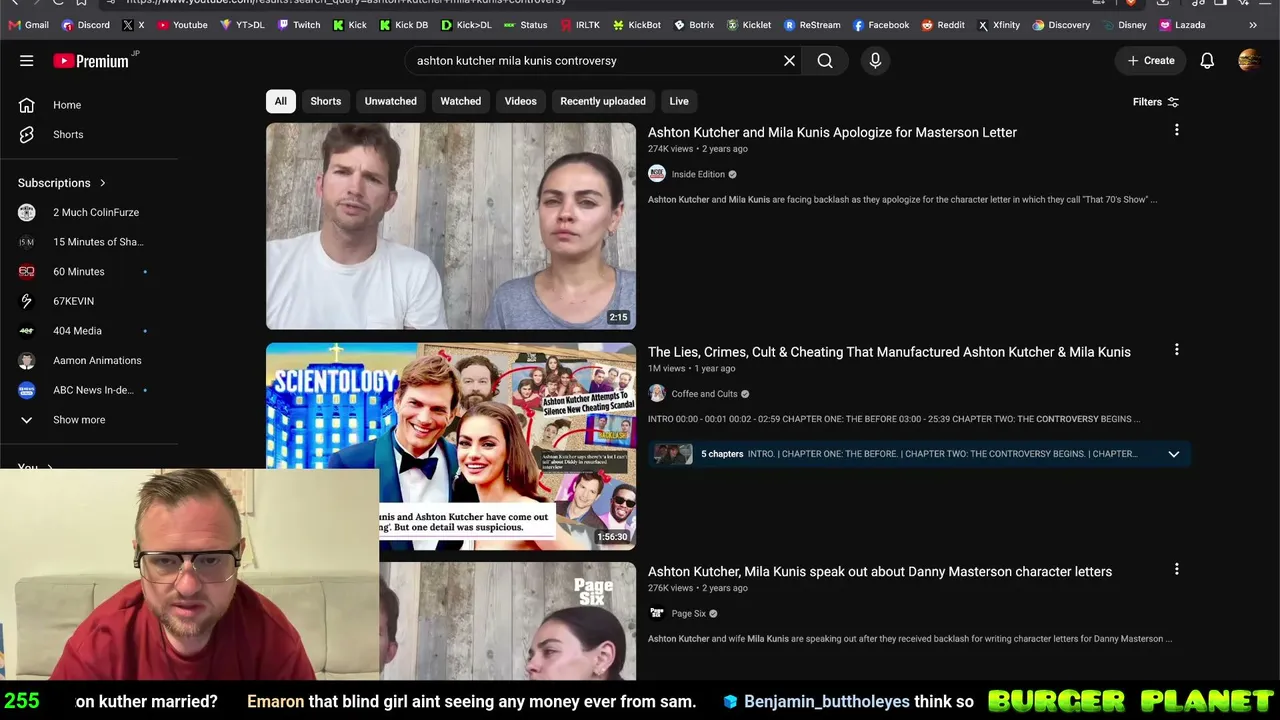Open the Discord bookmark
The width and height of the screenshot is (1280, 720).
point(85,25)
